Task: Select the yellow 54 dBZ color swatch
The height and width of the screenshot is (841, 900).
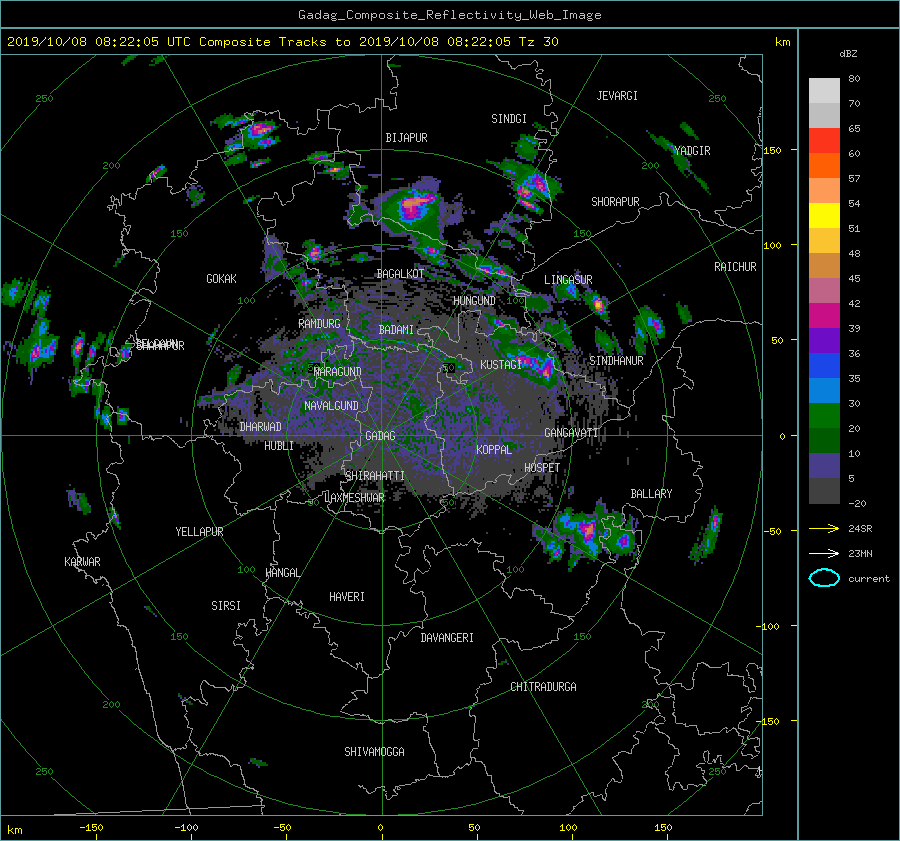Action: point(824,215)
